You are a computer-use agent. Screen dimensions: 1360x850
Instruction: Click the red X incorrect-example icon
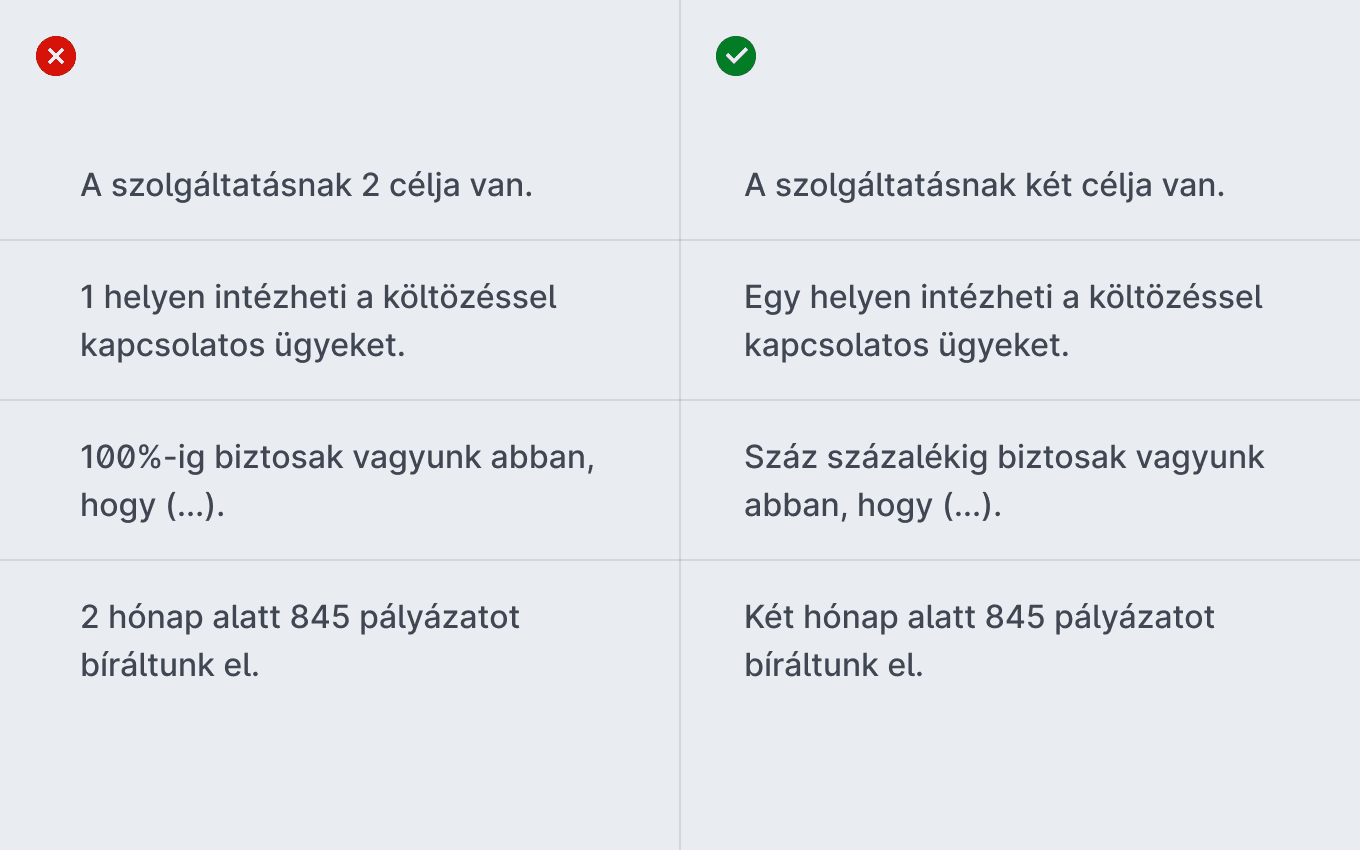pos(56,56)
